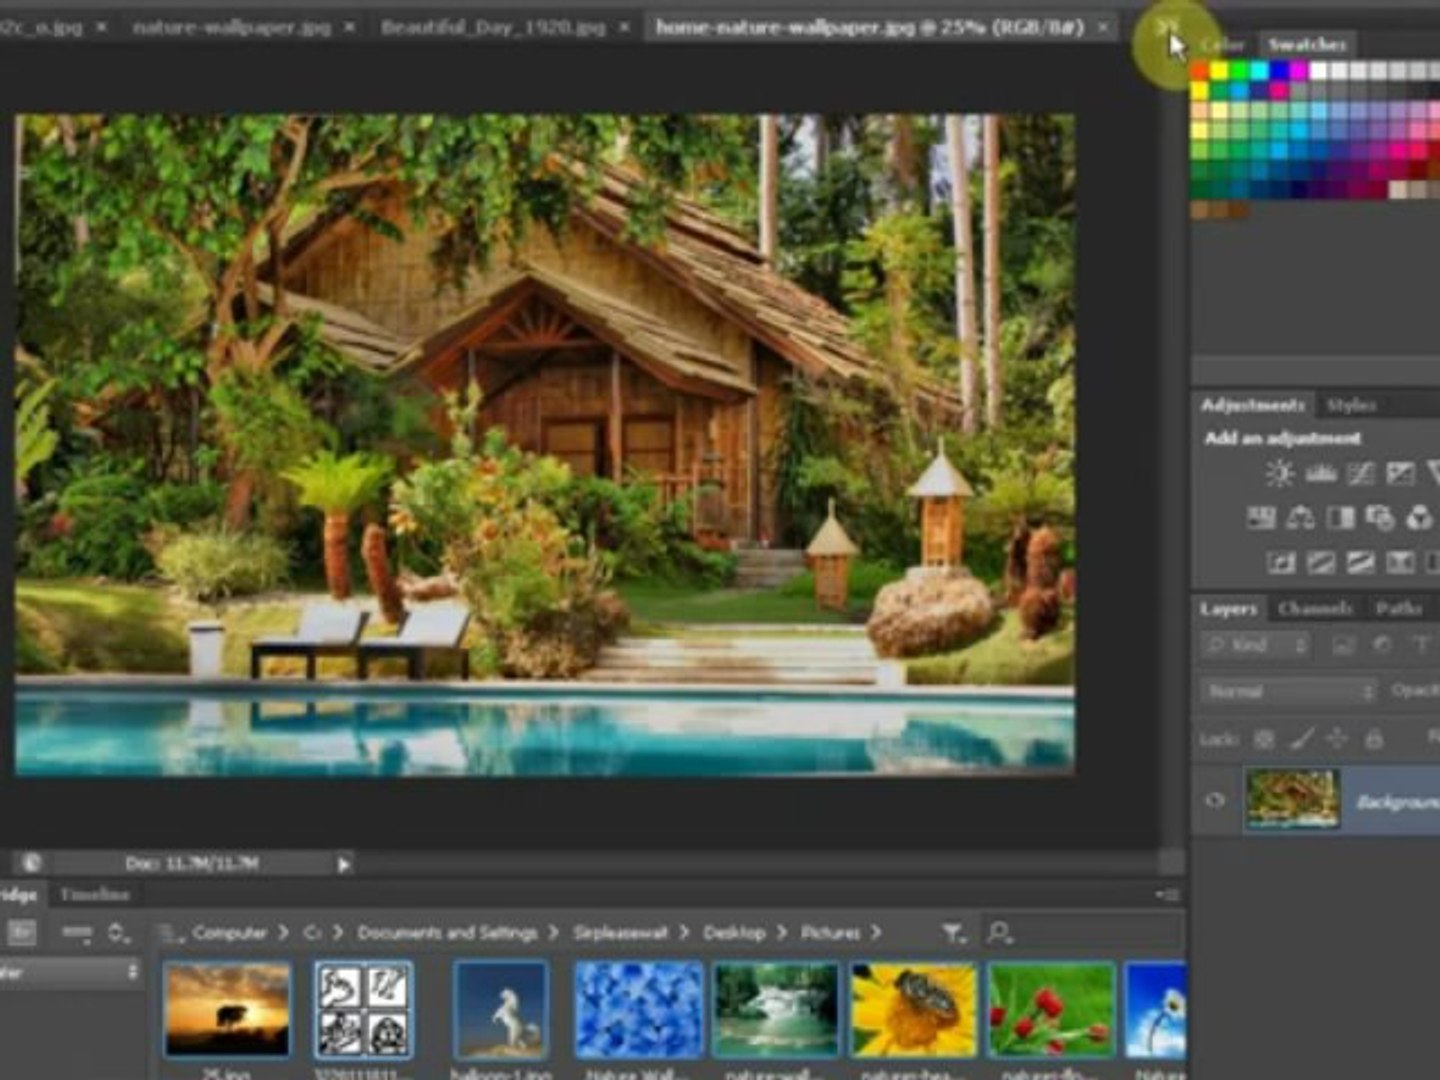Select the sunflower with bee thumbnail
The image size is (1440, 1080).
[913, 1009]
